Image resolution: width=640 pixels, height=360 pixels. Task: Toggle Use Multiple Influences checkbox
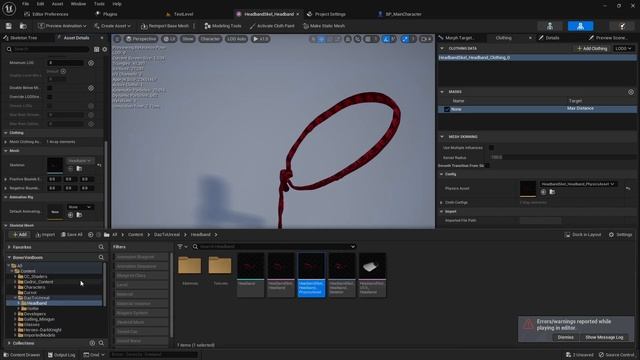point(491,148)
